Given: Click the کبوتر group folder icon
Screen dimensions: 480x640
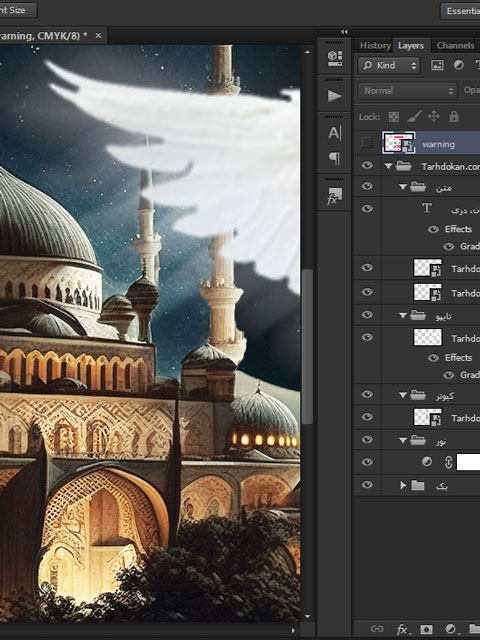Looking at the screenshot, I should (418, 395).
